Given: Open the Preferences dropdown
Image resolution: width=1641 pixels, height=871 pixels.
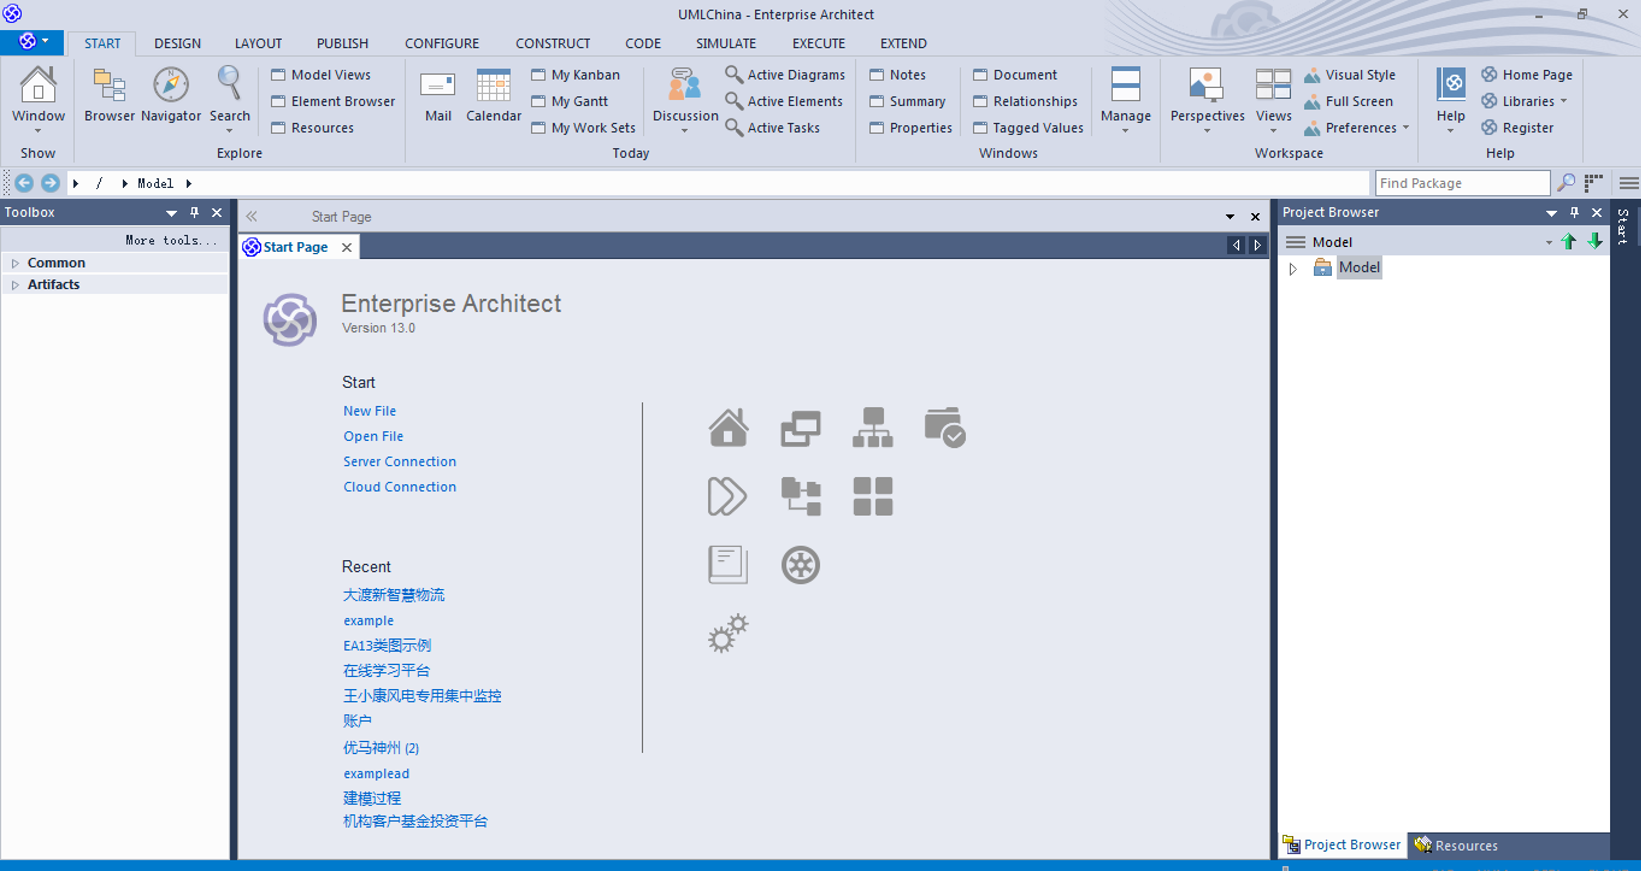Looking at the screenshot, I should (x=1357, y=128).
